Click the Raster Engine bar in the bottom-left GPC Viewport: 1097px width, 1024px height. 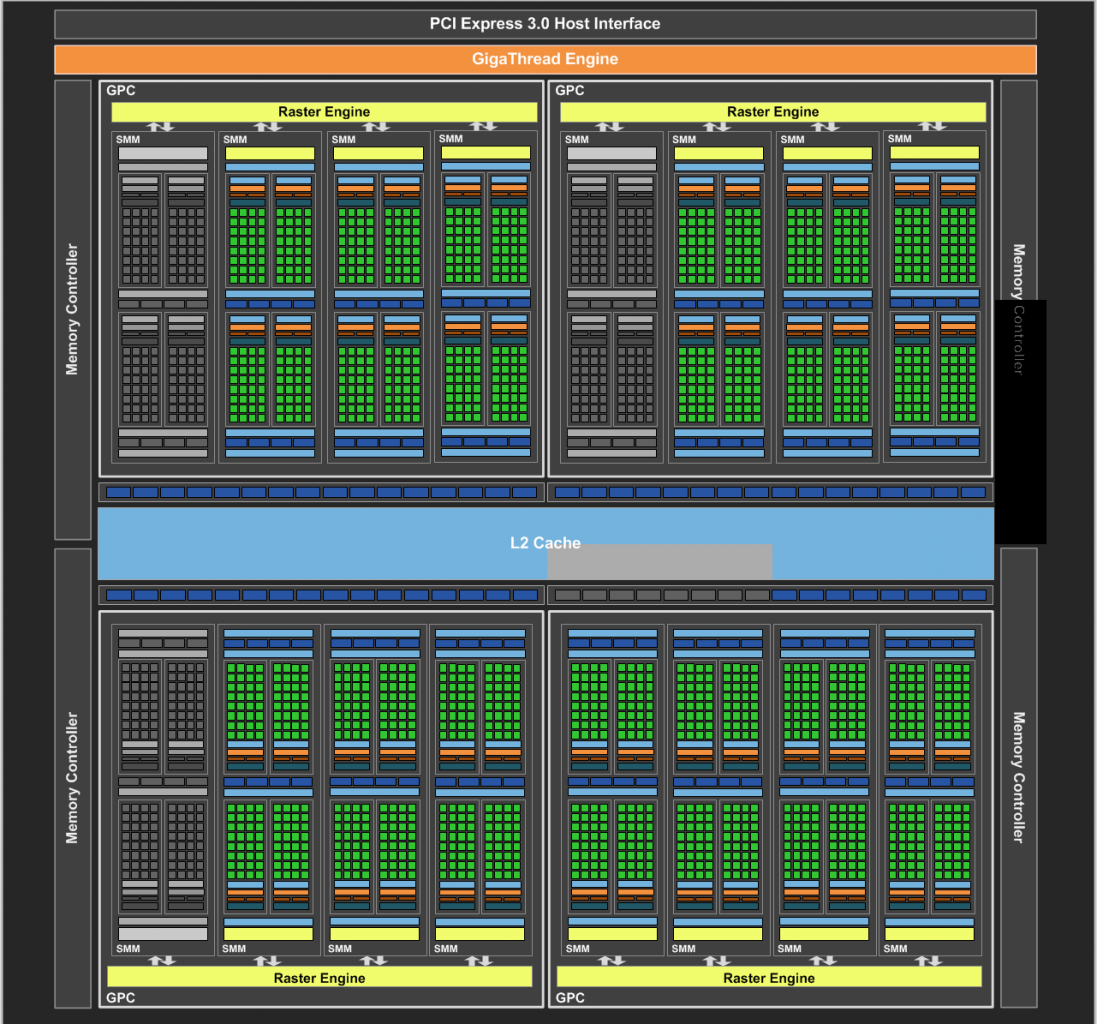pyautogui.click(x=319, y=978)
